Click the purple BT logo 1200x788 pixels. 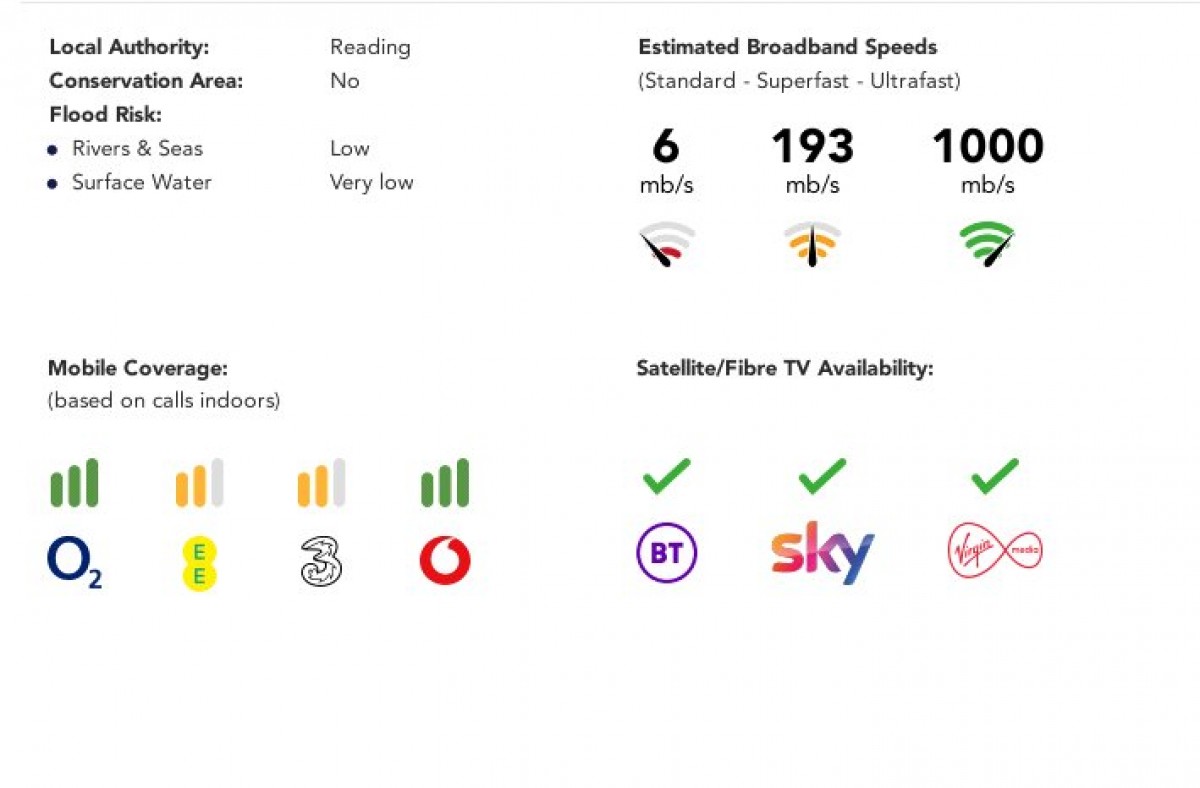[x=667, y=553]
